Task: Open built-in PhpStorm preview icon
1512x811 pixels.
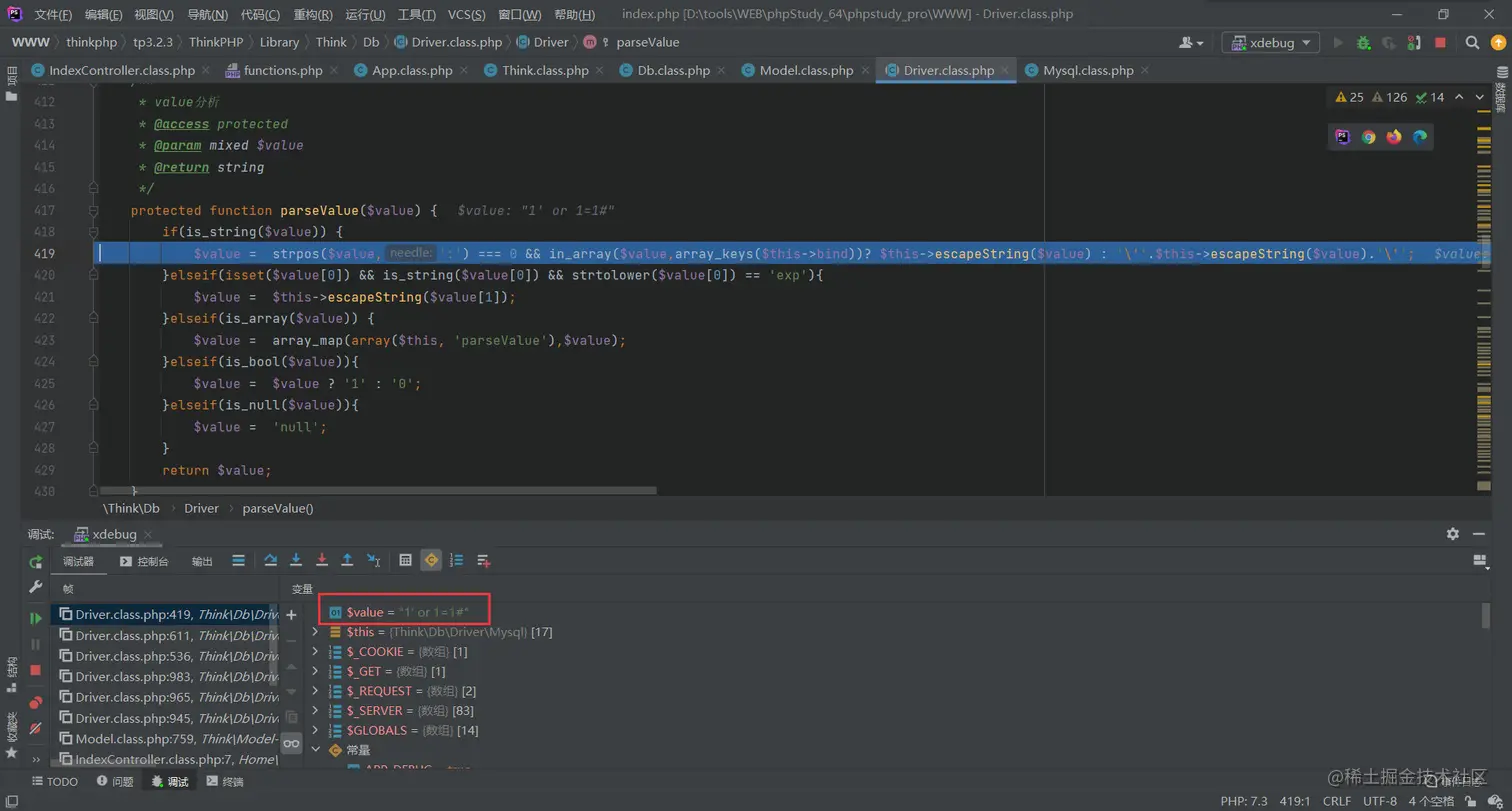Action: (1343, 137)
